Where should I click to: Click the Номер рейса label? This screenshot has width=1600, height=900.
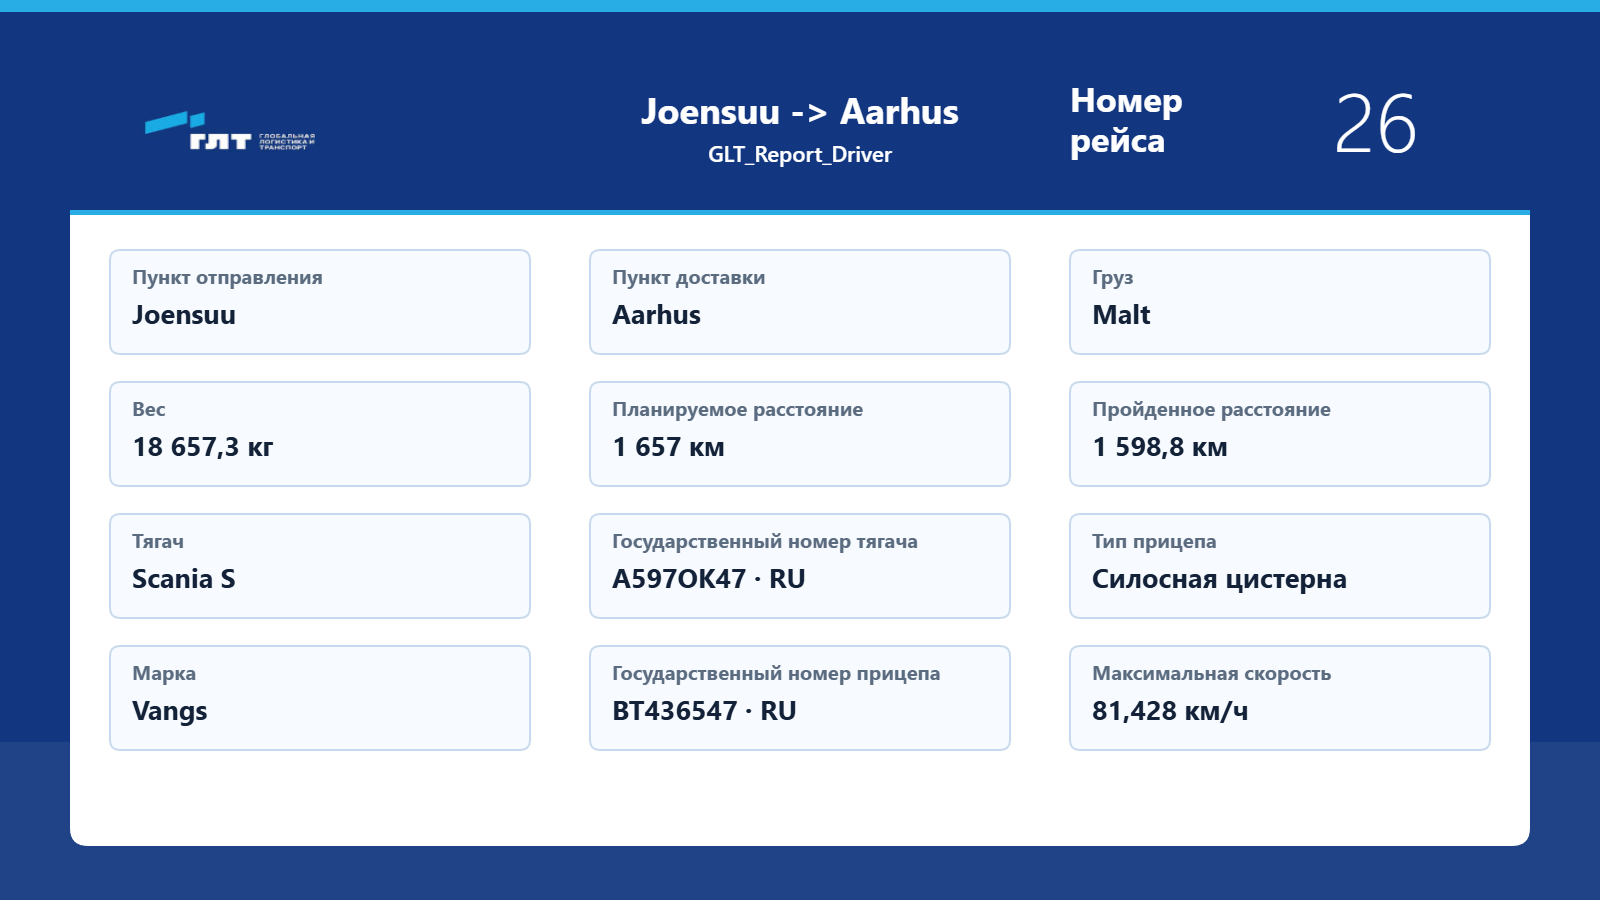coord(1126,121)
